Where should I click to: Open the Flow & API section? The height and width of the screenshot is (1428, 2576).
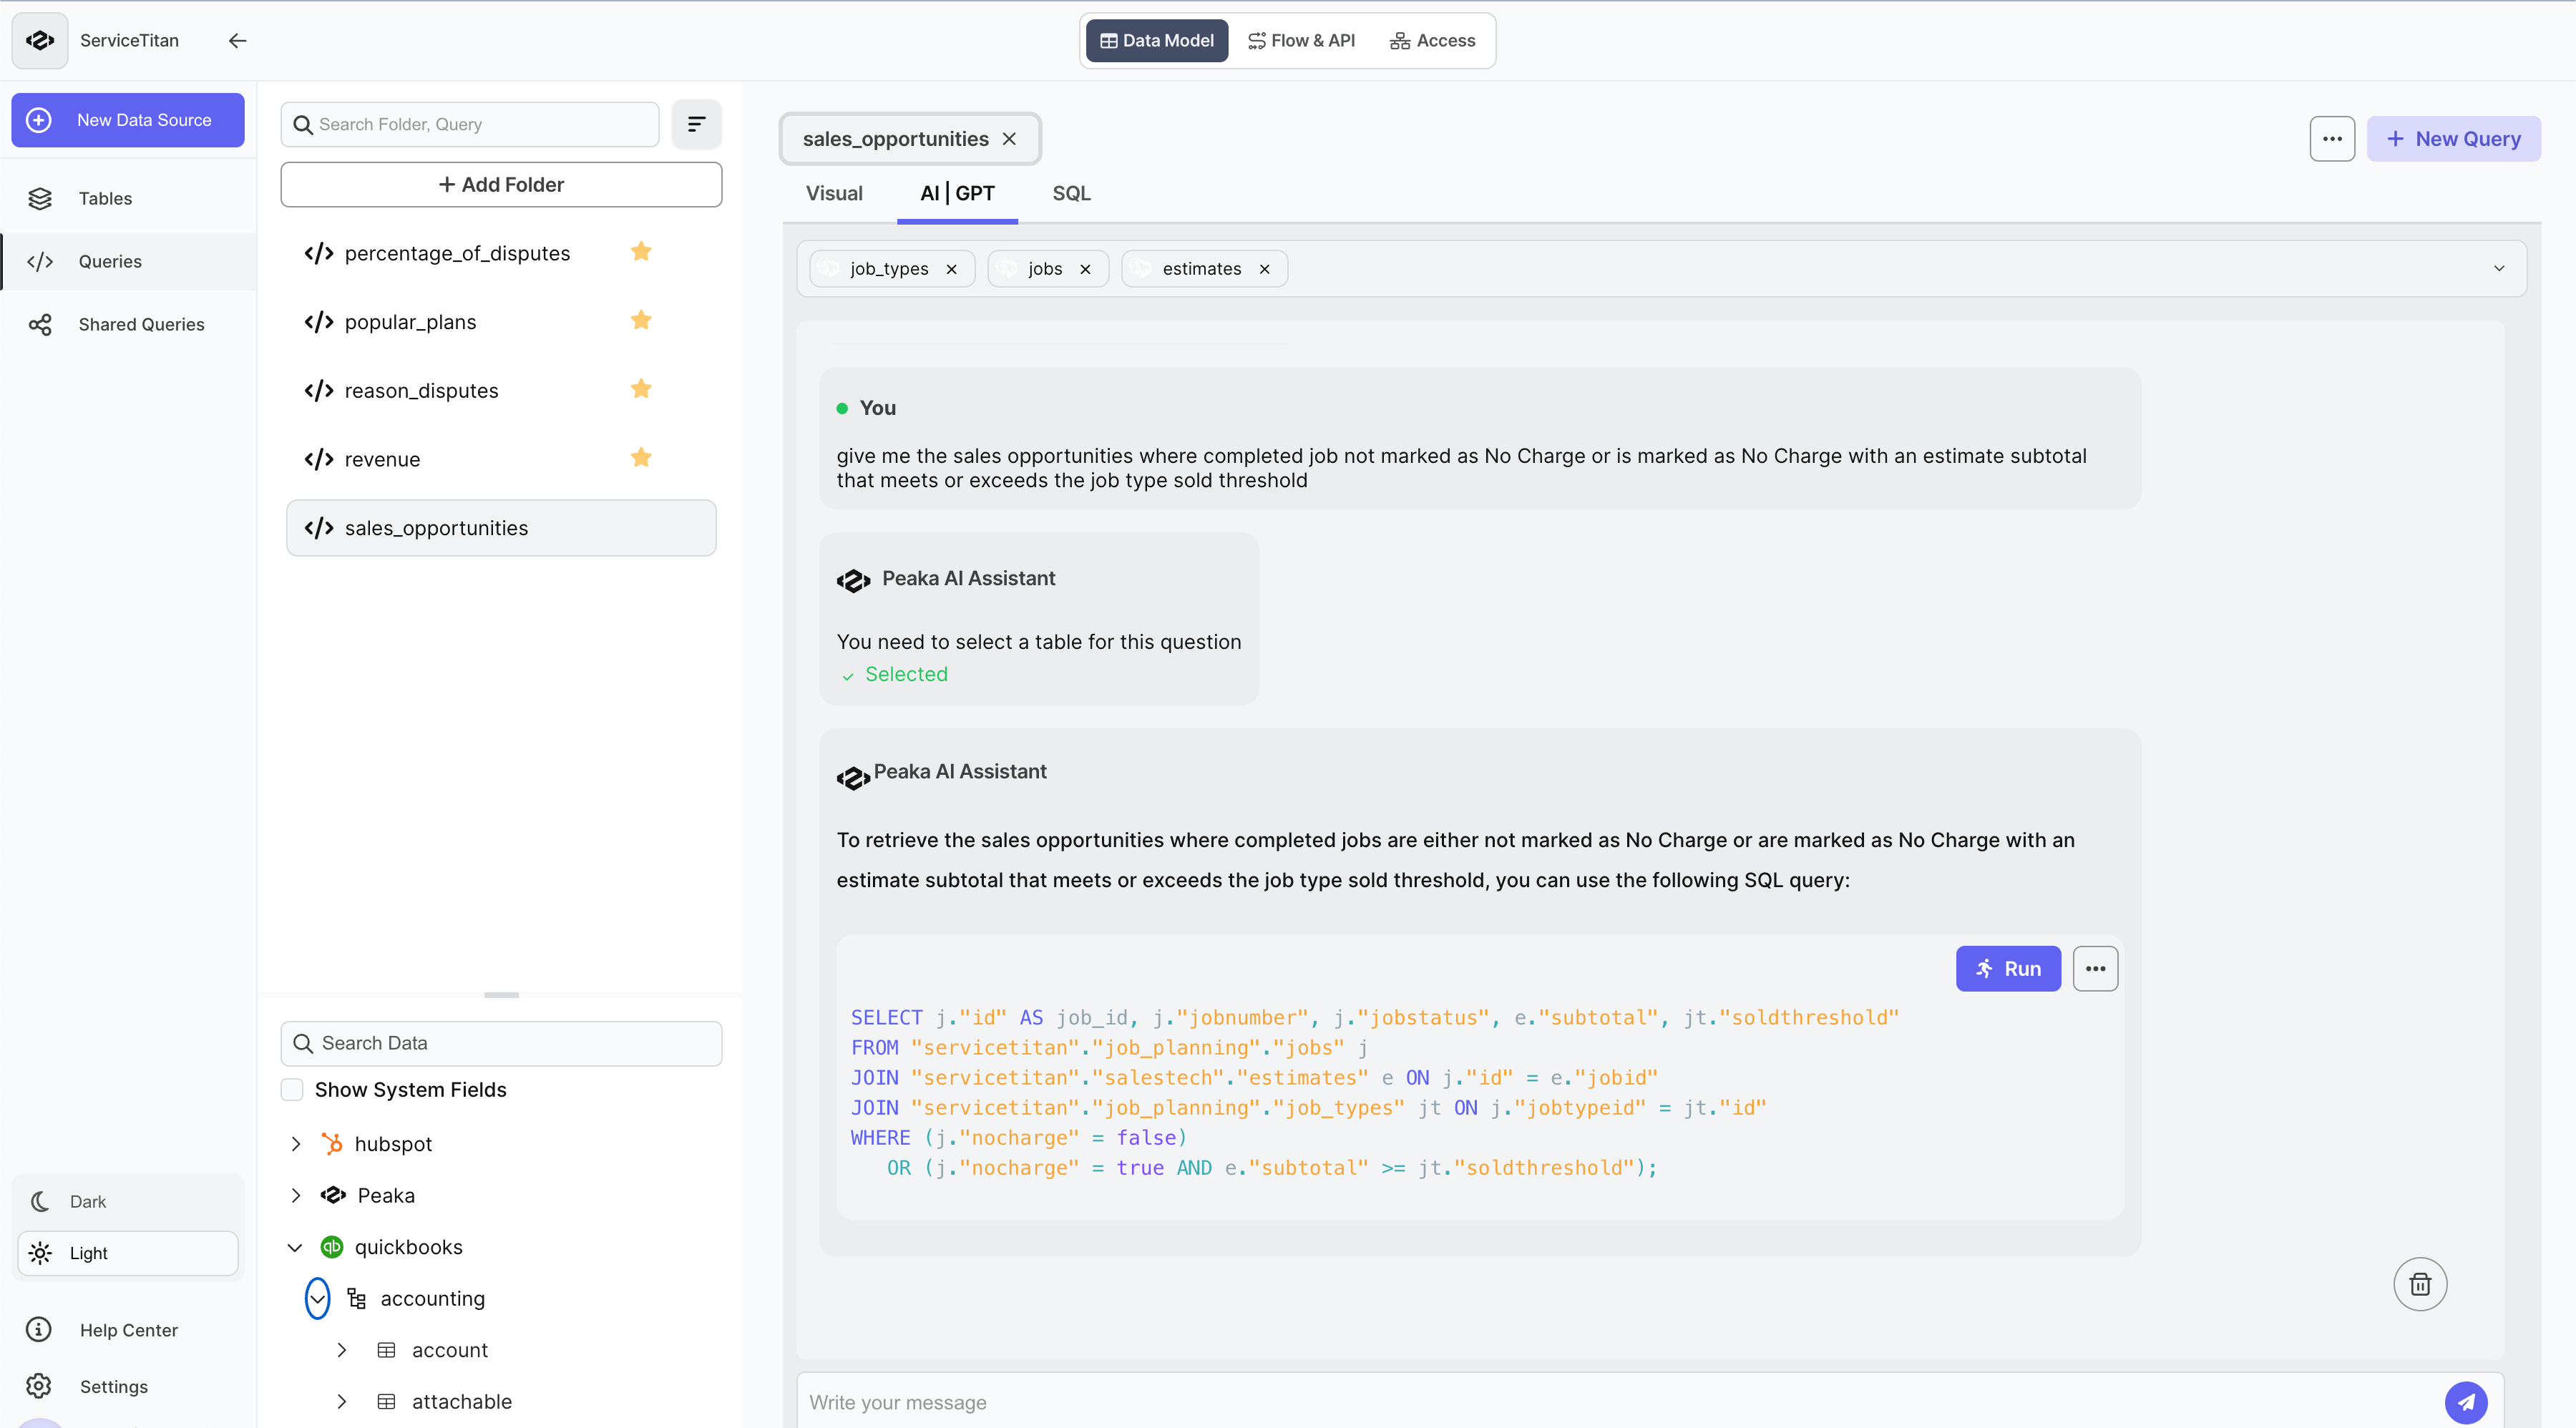tap(1301, 40)
